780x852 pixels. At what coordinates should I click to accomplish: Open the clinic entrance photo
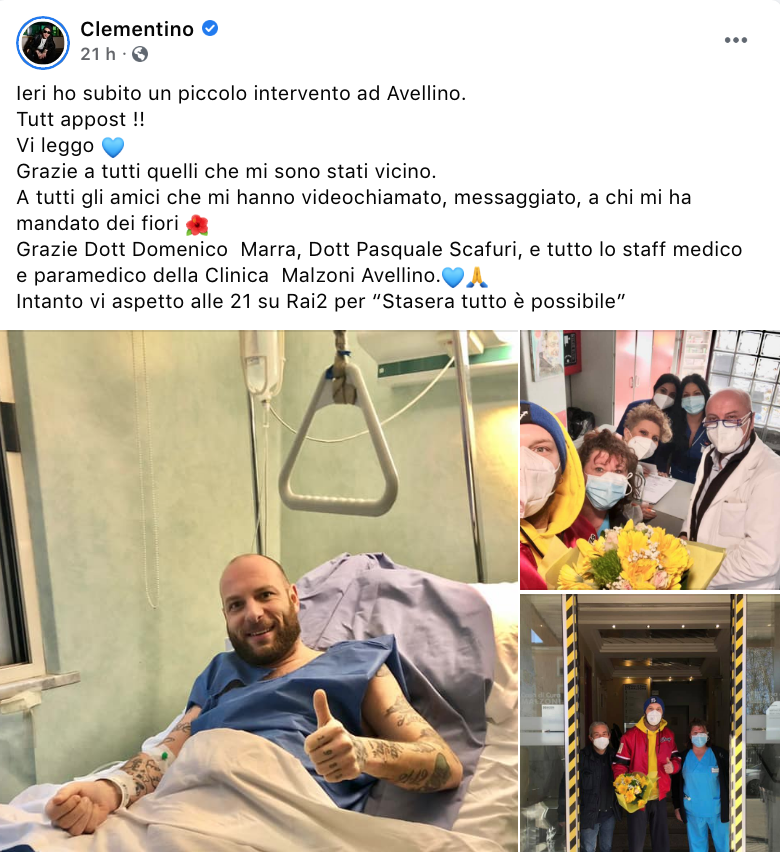click(650, 723)
